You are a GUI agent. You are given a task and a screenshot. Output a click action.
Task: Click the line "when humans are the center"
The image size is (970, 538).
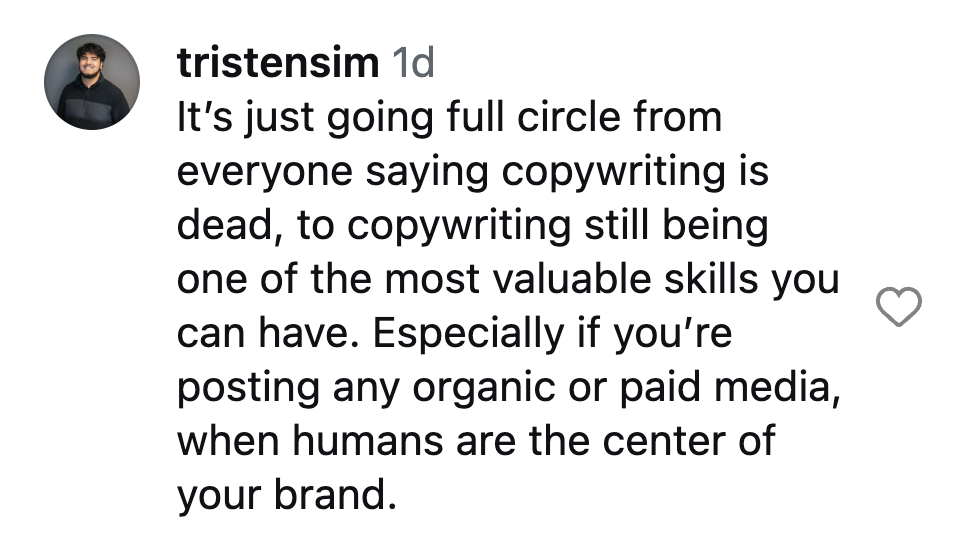[x=476, y=441]
